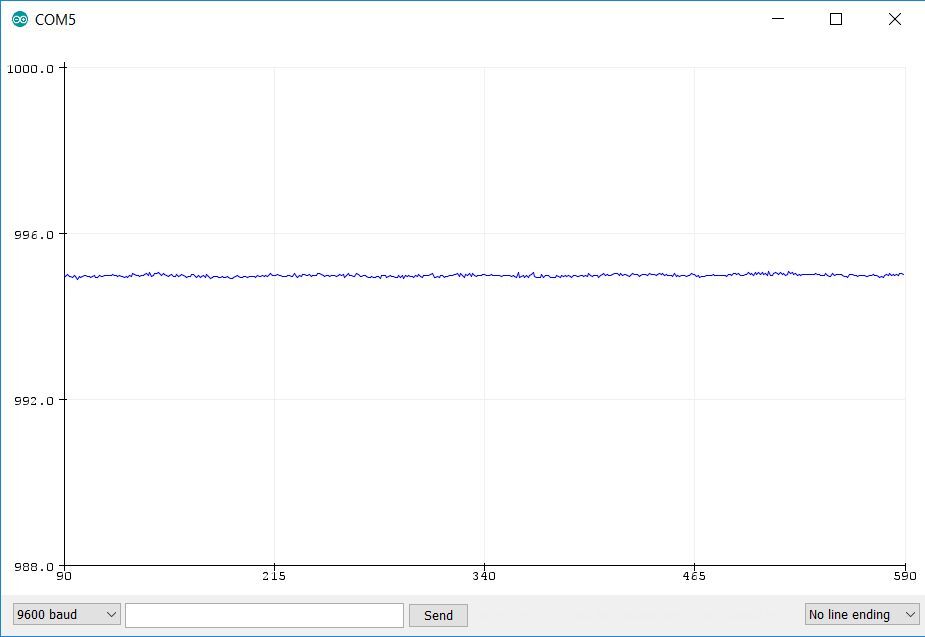The width and height of the screenshot is (925, 637).
Task: Click the 465 x-axis label
Action: pyautogui.click(x=694, y=576)
